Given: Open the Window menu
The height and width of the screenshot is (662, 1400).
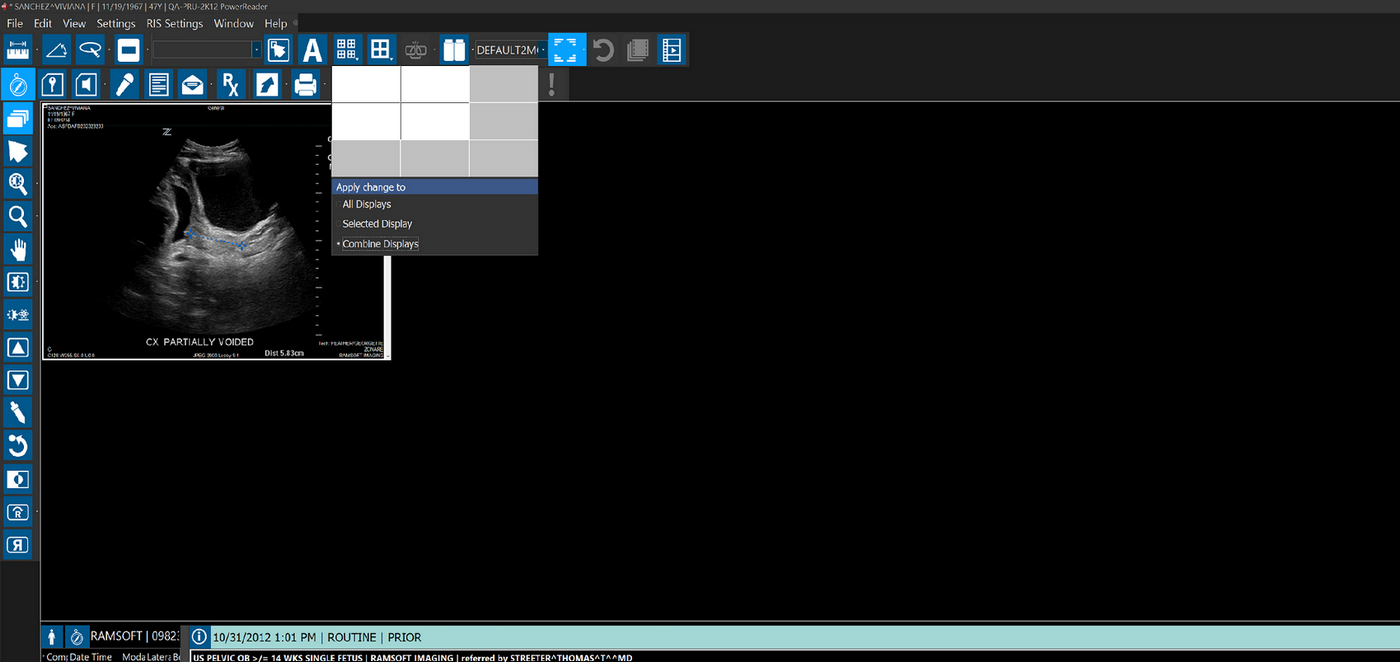Looking at the screenshot, I should (233, 23).
